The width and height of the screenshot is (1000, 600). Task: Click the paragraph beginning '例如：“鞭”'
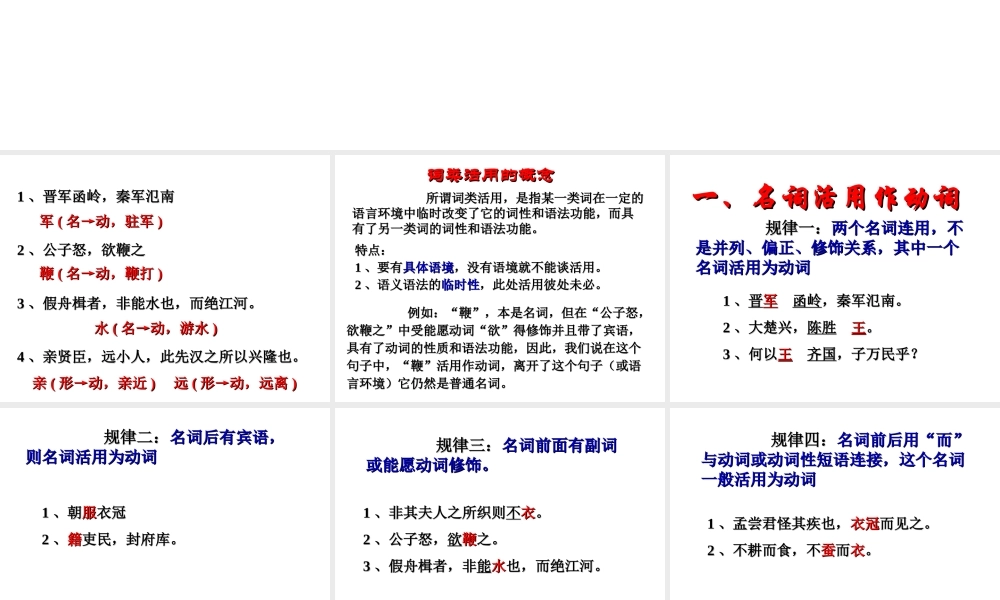tap(495, 348)
